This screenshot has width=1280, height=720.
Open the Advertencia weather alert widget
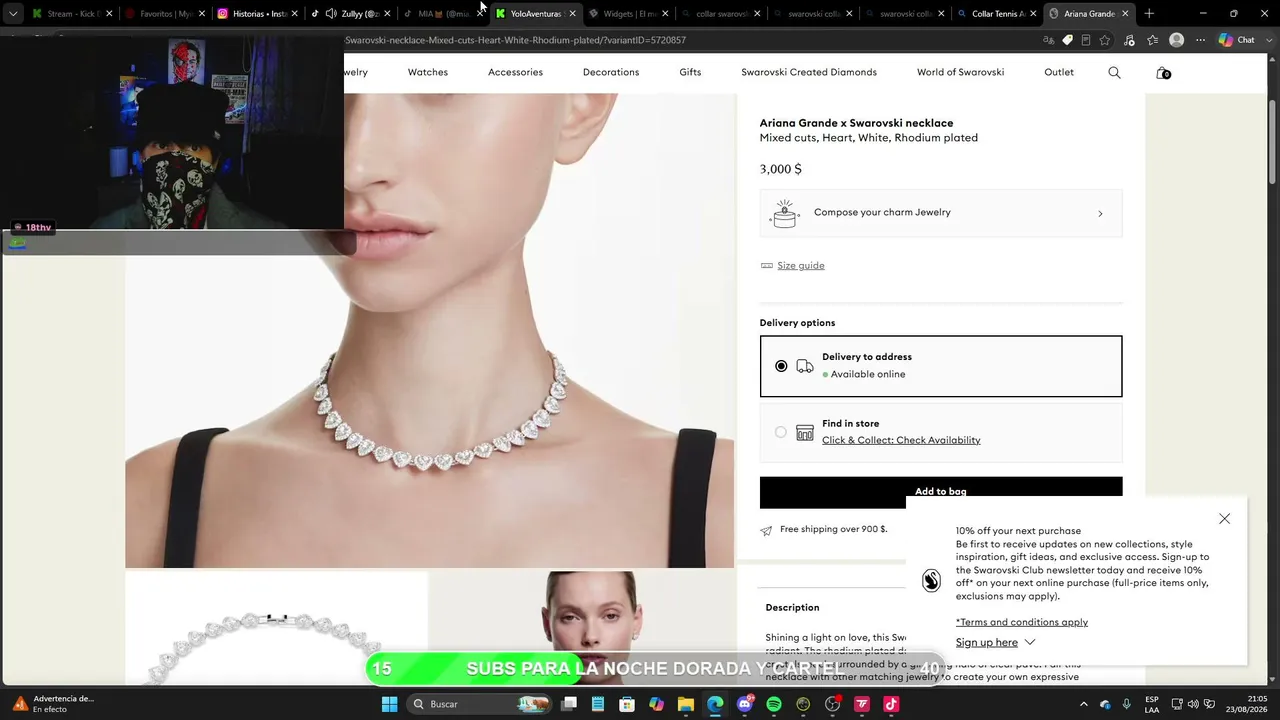pyautogui.click(x=55, y=704)
